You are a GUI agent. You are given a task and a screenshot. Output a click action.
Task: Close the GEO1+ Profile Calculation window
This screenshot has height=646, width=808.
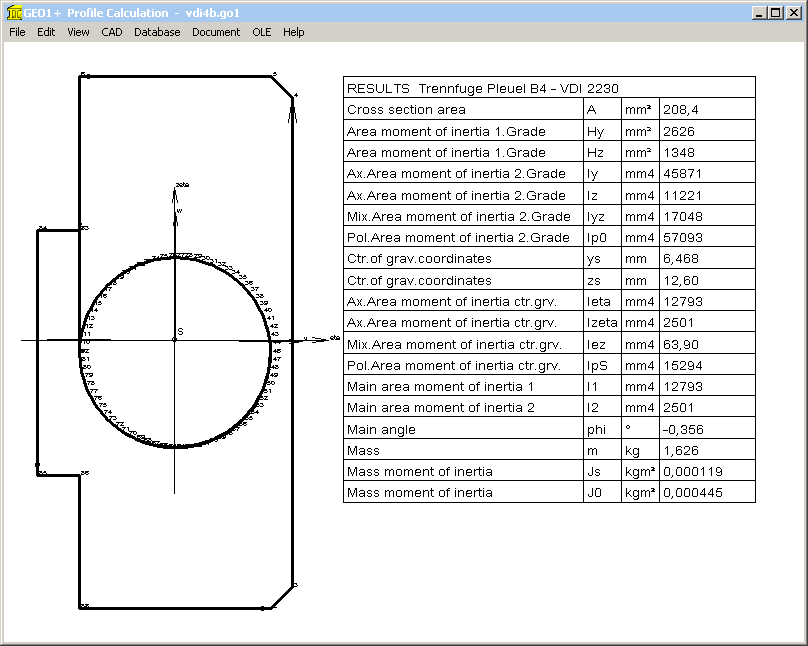coord(792,13)
